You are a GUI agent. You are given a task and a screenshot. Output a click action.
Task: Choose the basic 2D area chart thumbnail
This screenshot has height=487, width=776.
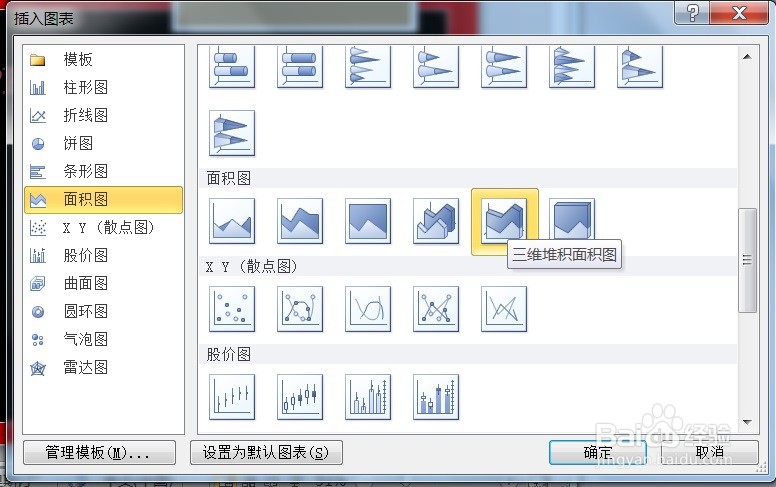(x=232, y=221)
